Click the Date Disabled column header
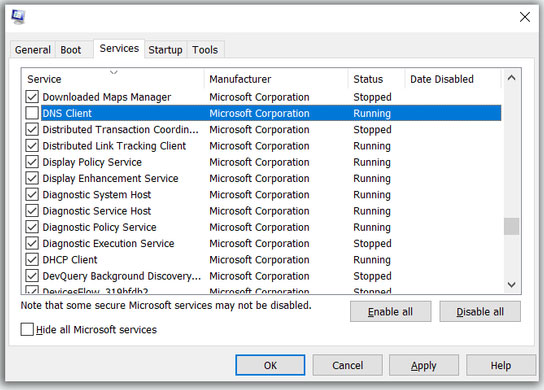This screenshot has width=544, height=390. tap(453, 79)
